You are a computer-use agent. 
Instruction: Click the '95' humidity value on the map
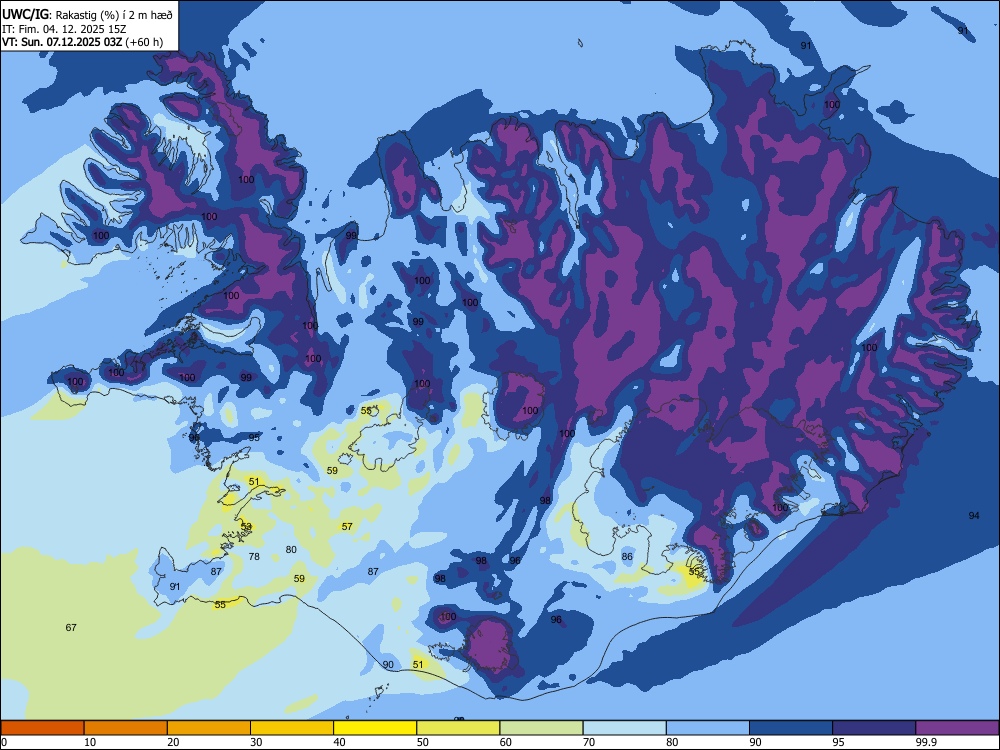pos(254,438)
